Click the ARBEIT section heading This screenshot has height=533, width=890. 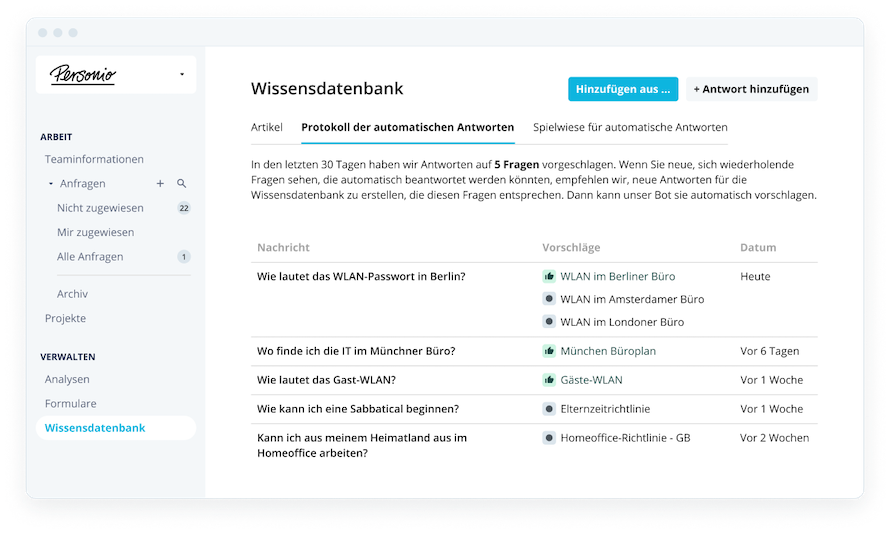click(56, 137)
